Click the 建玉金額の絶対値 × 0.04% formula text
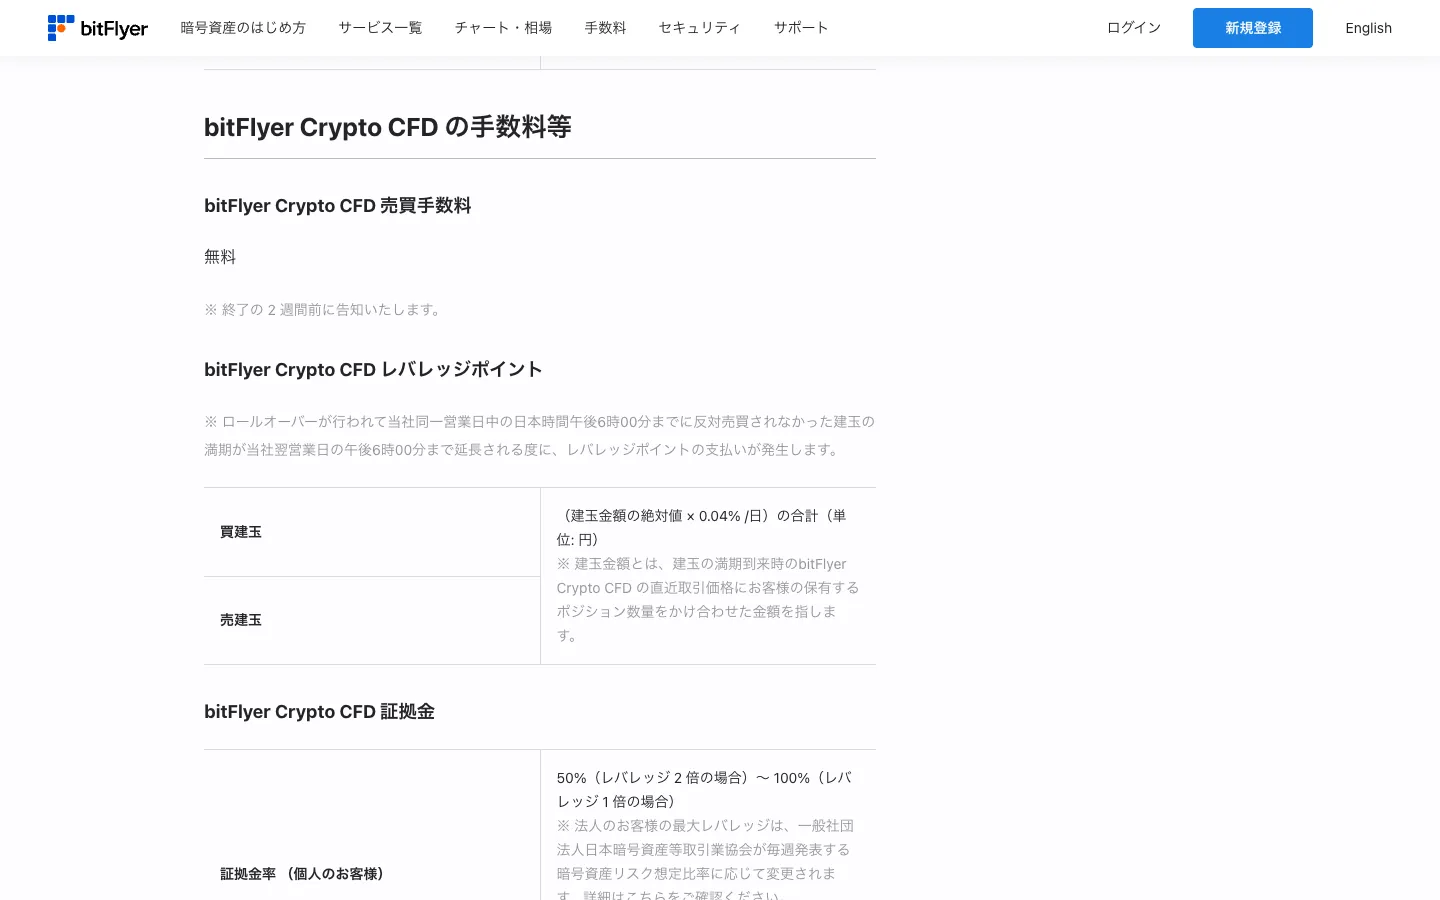 coord(701,527)
